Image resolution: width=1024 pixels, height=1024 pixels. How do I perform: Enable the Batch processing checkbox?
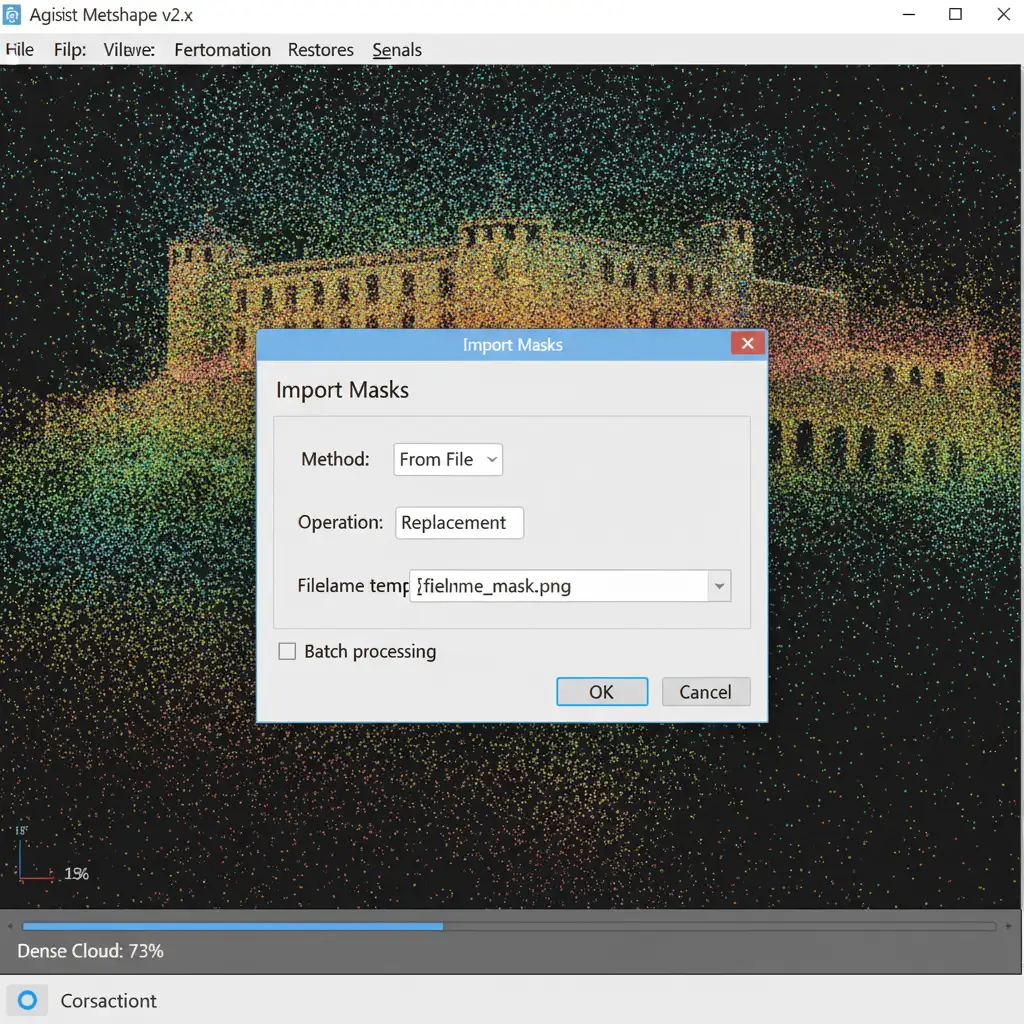[288, 651]
